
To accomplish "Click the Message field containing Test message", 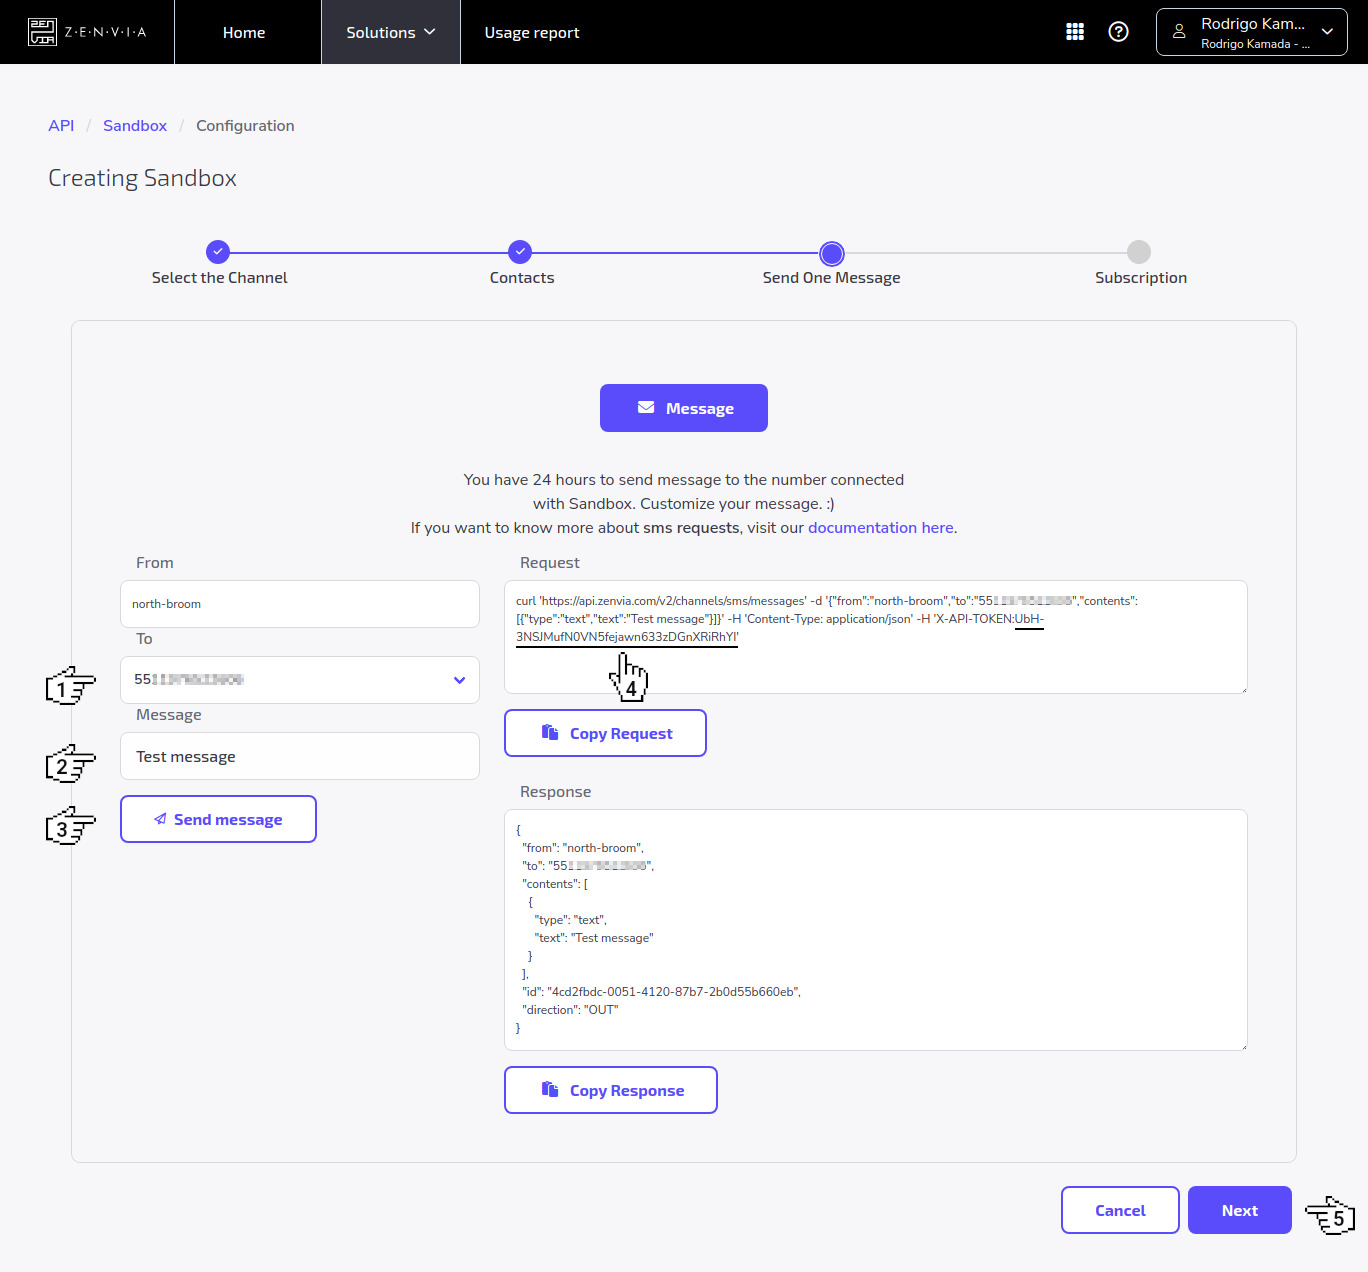I will tap(299, 756).
